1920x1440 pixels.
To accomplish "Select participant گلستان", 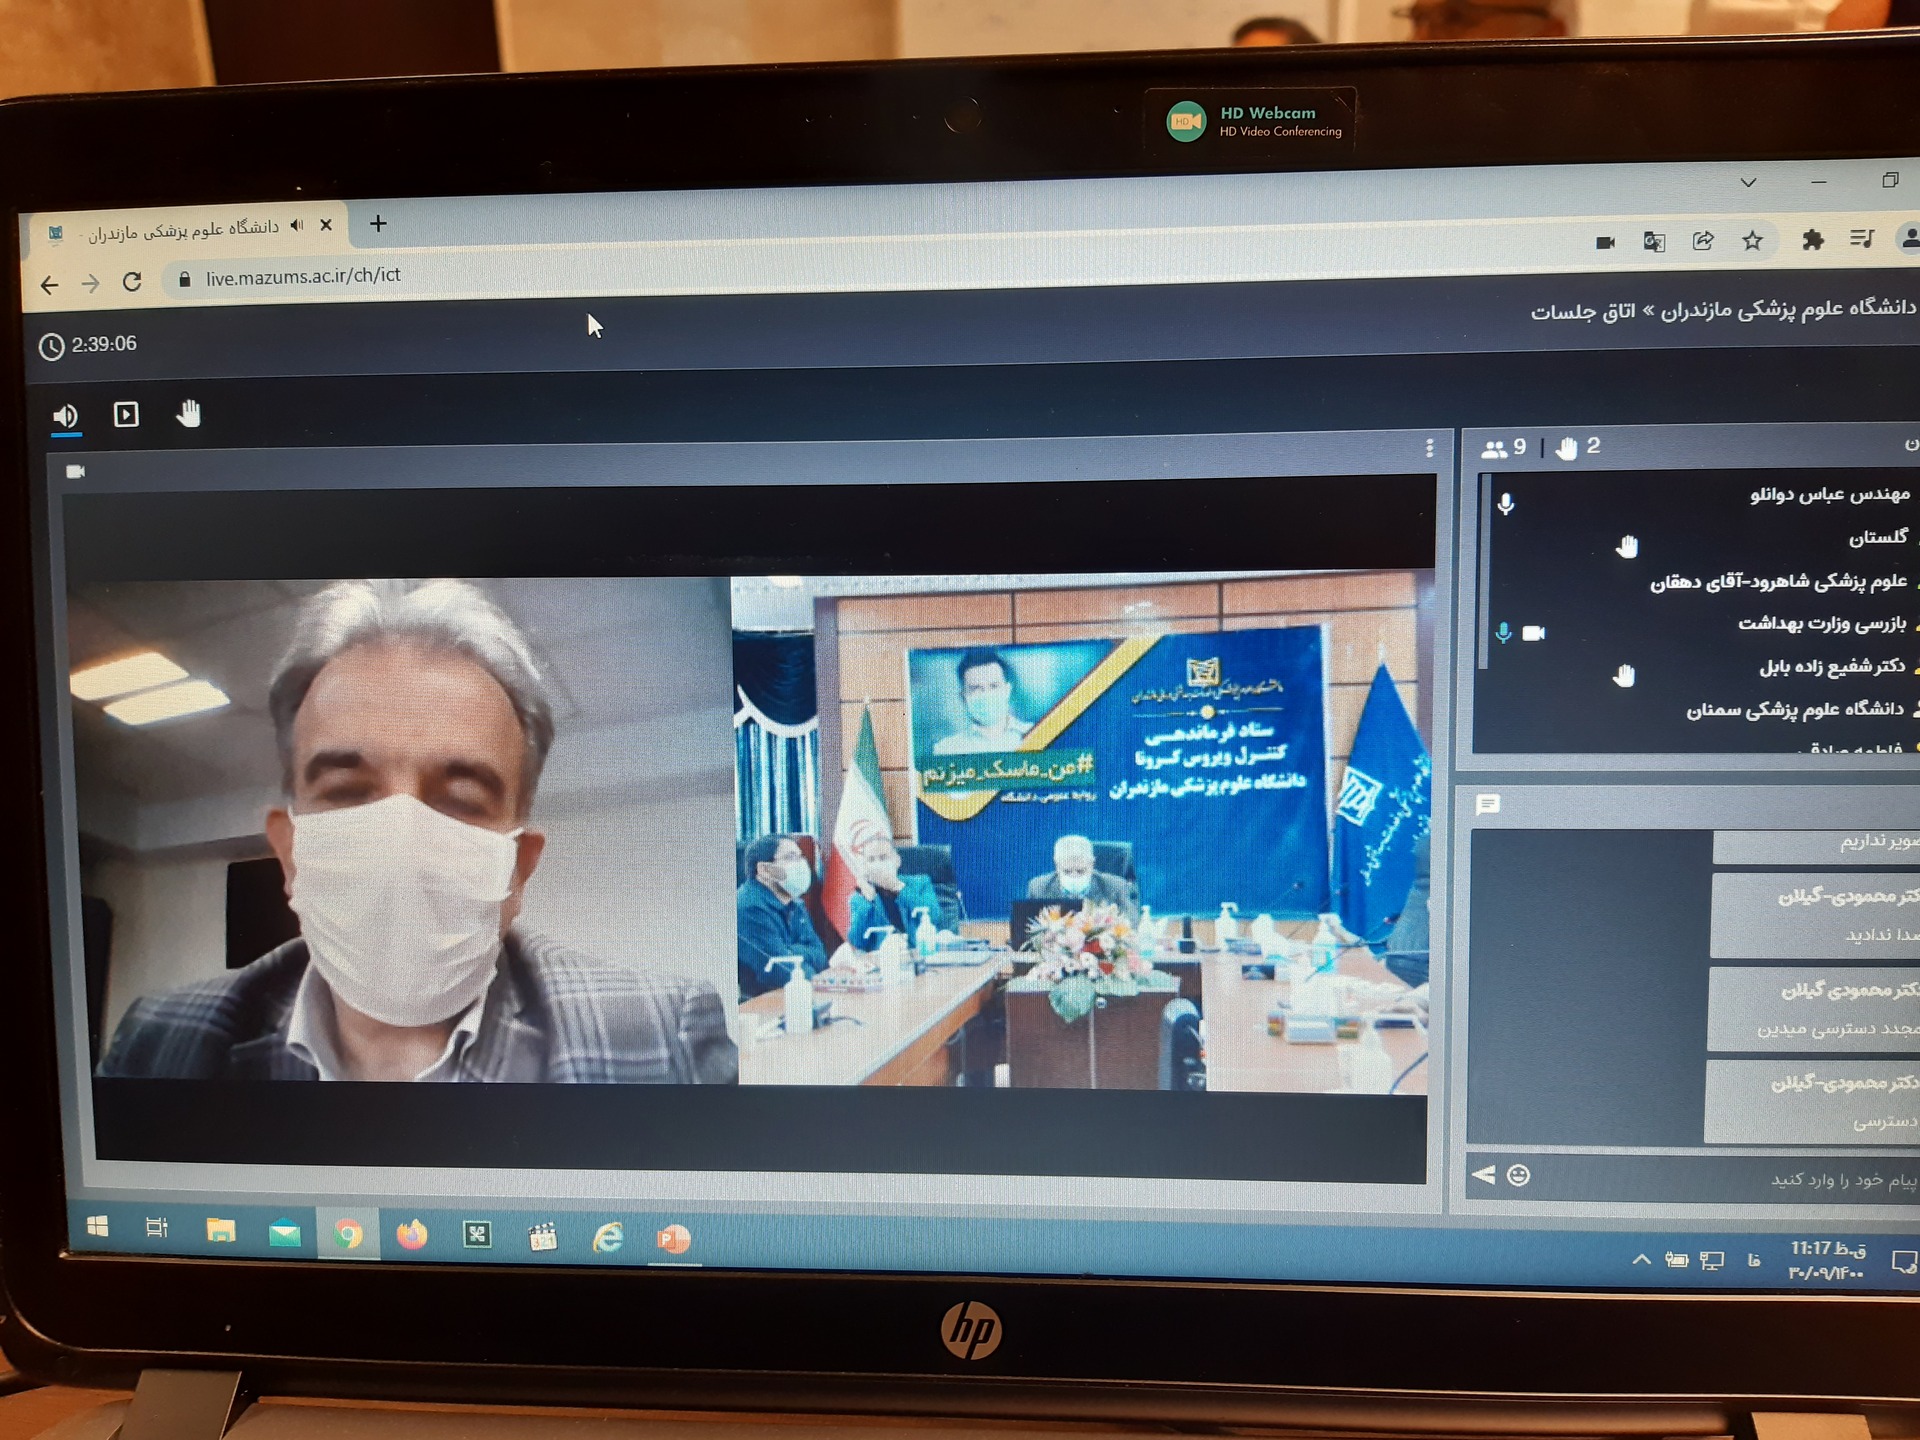I will click(1877, 537).
